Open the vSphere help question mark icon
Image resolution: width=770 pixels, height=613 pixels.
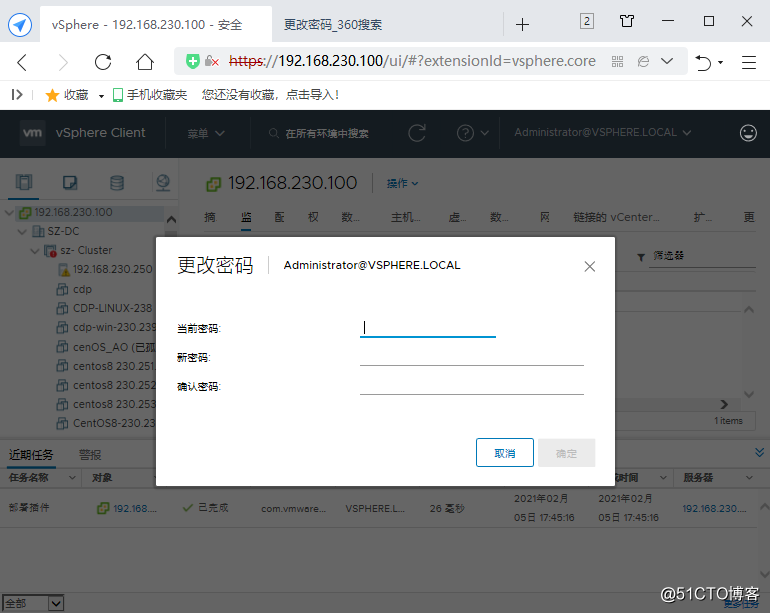(x=465, y=133)
